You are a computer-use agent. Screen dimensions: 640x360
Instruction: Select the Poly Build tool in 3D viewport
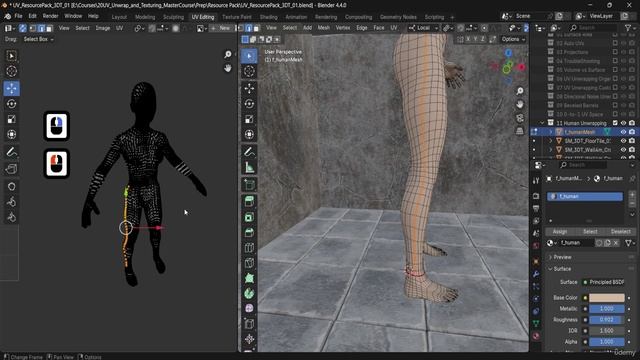tap(249, 278)
